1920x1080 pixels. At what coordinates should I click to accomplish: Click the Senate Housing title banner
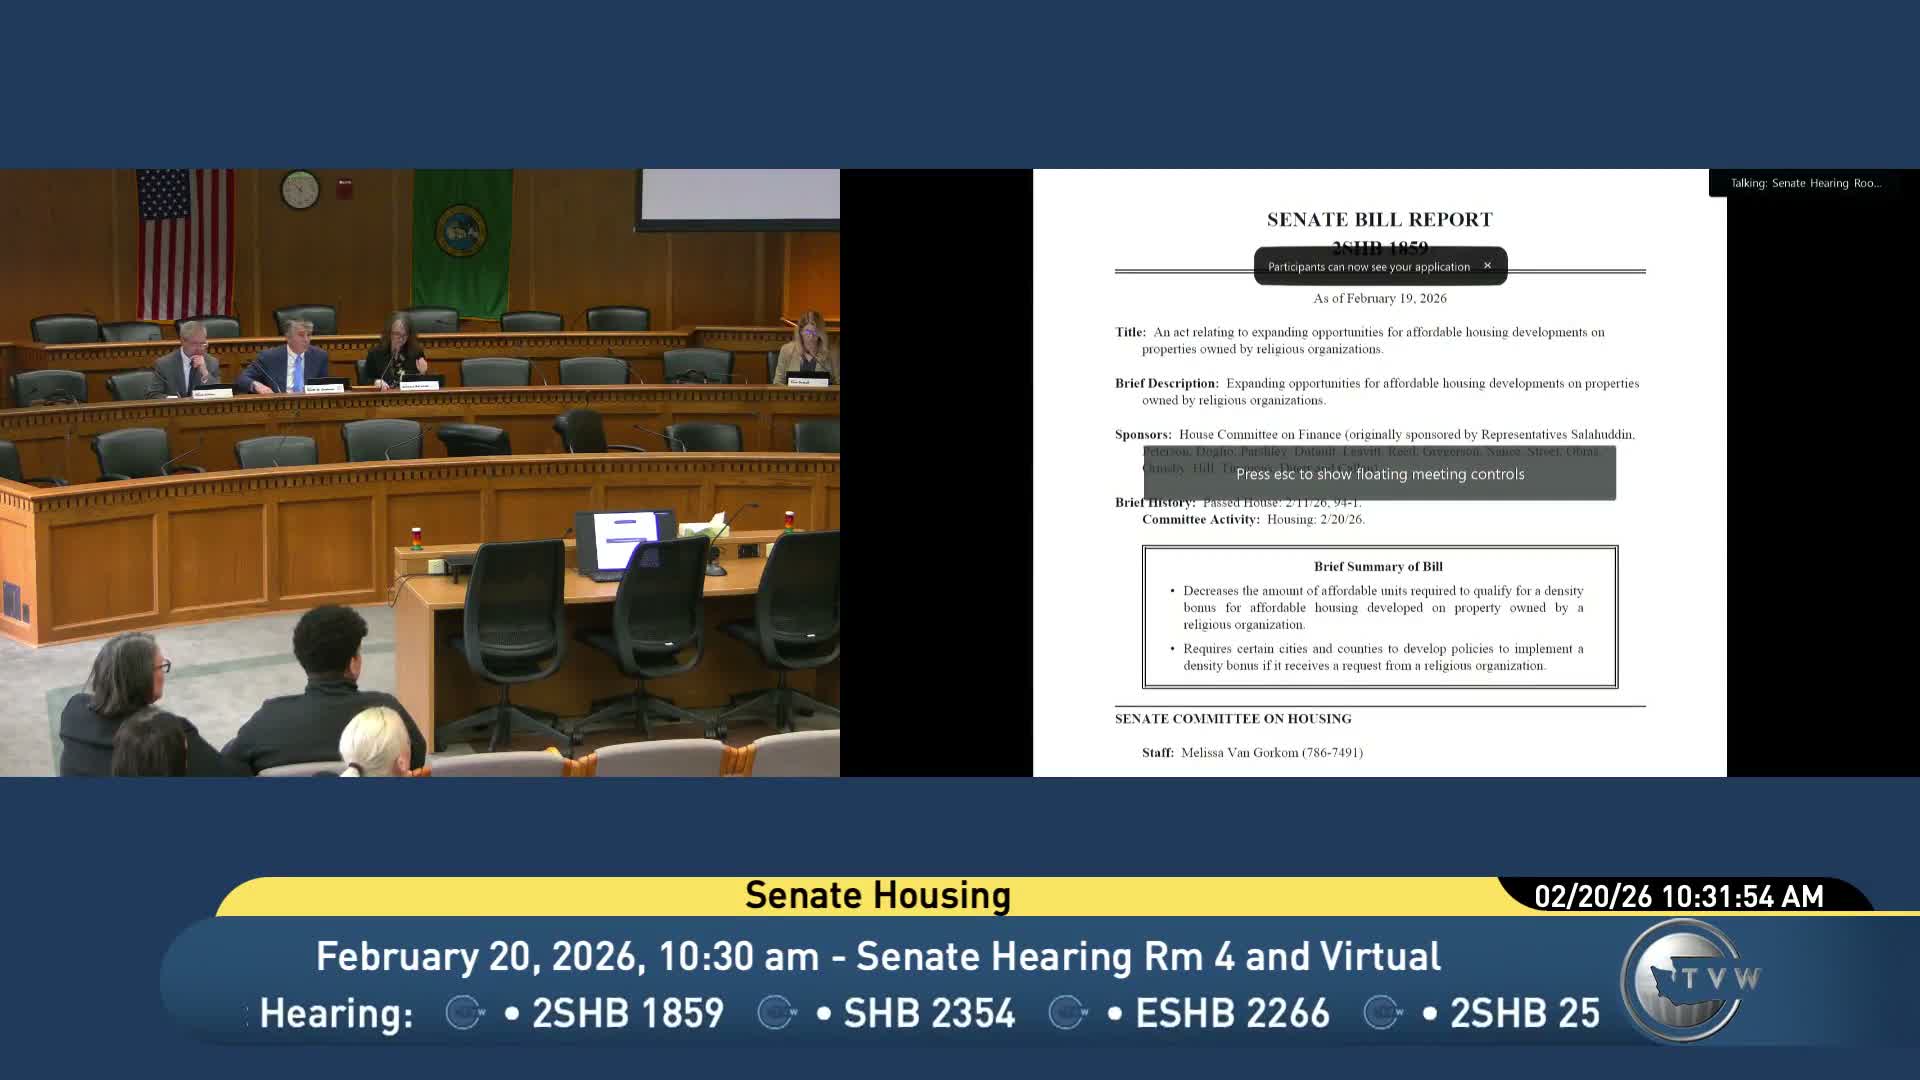click(x=877, y=896)
